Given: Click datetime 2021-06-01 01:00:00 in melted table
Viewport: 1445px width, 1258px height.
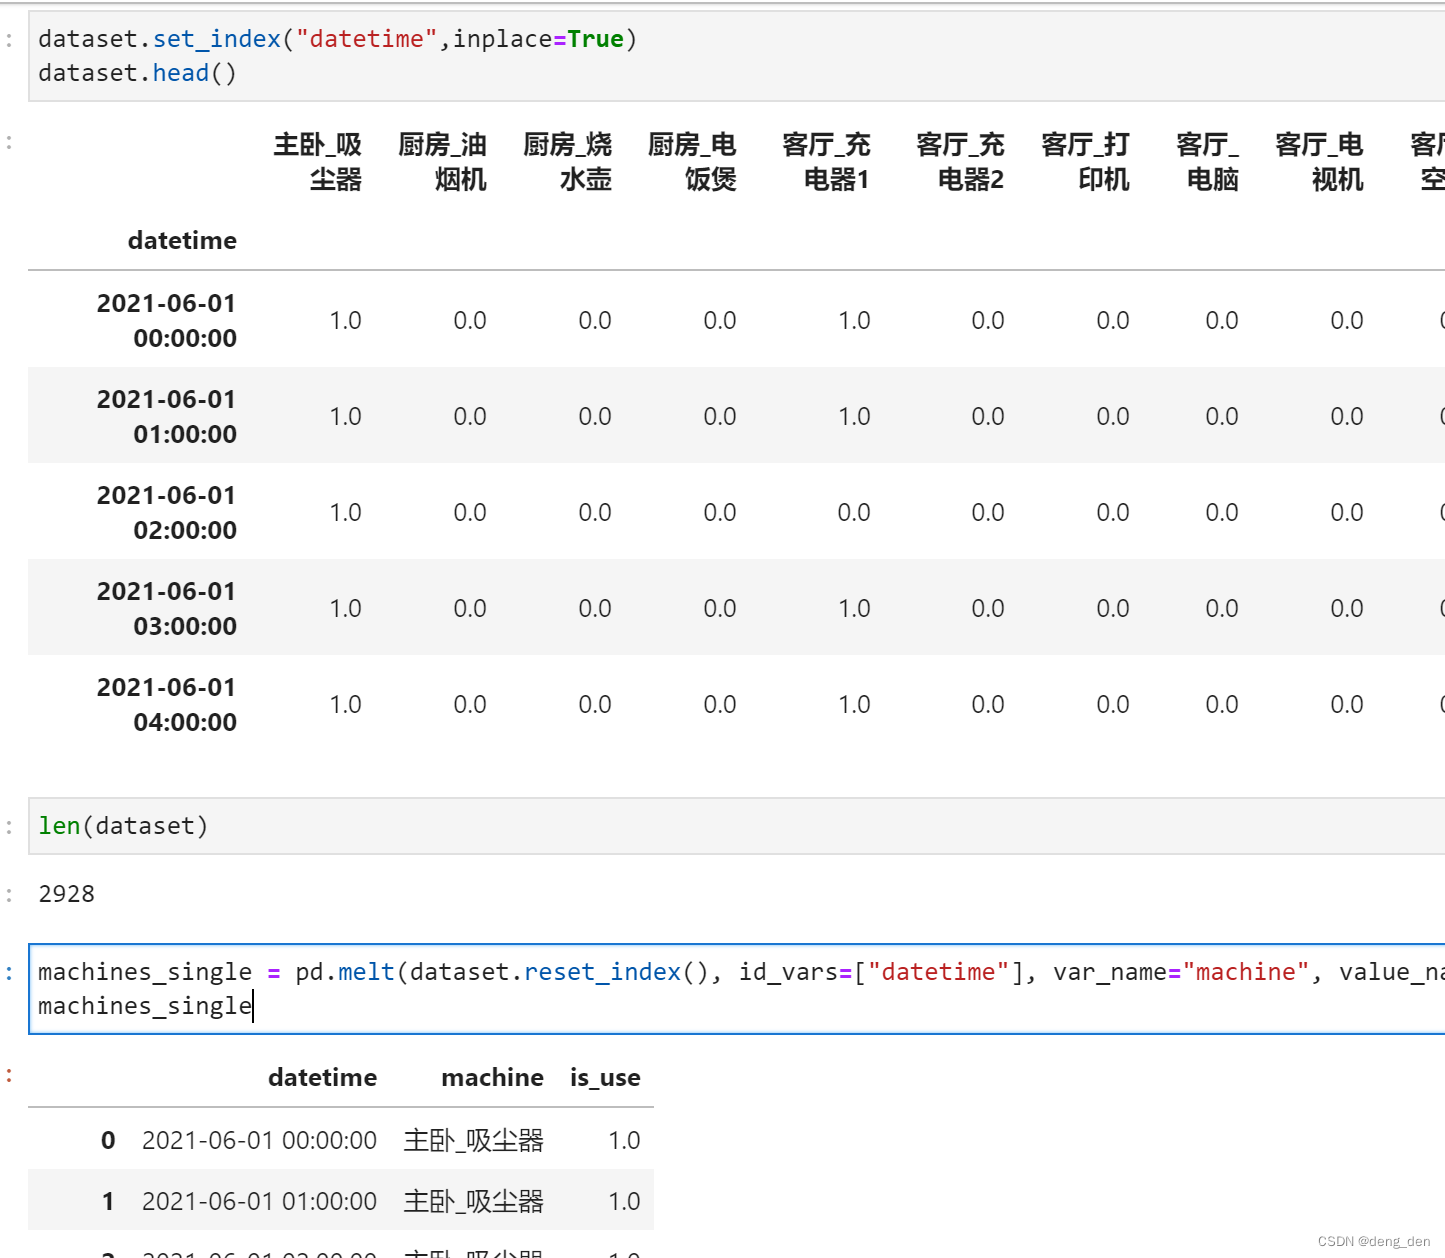Looking at the screenshot, I should (x=259, y=1201).
